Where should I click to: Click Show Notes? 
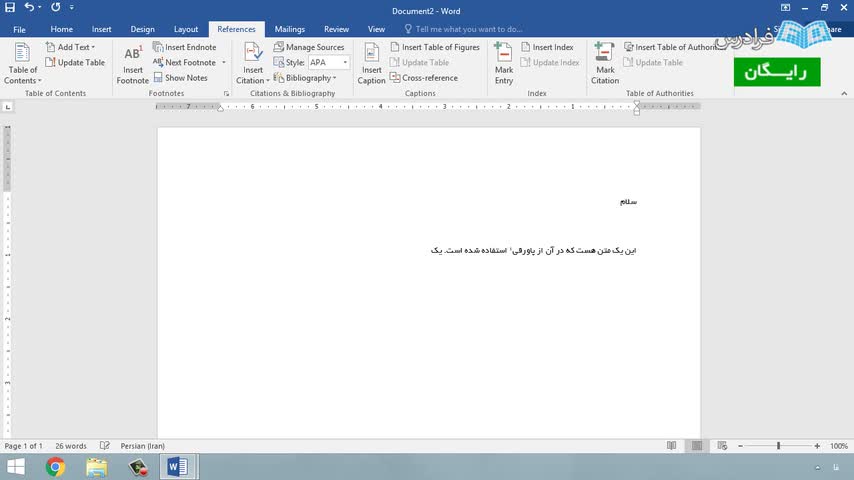coord(180,78)
